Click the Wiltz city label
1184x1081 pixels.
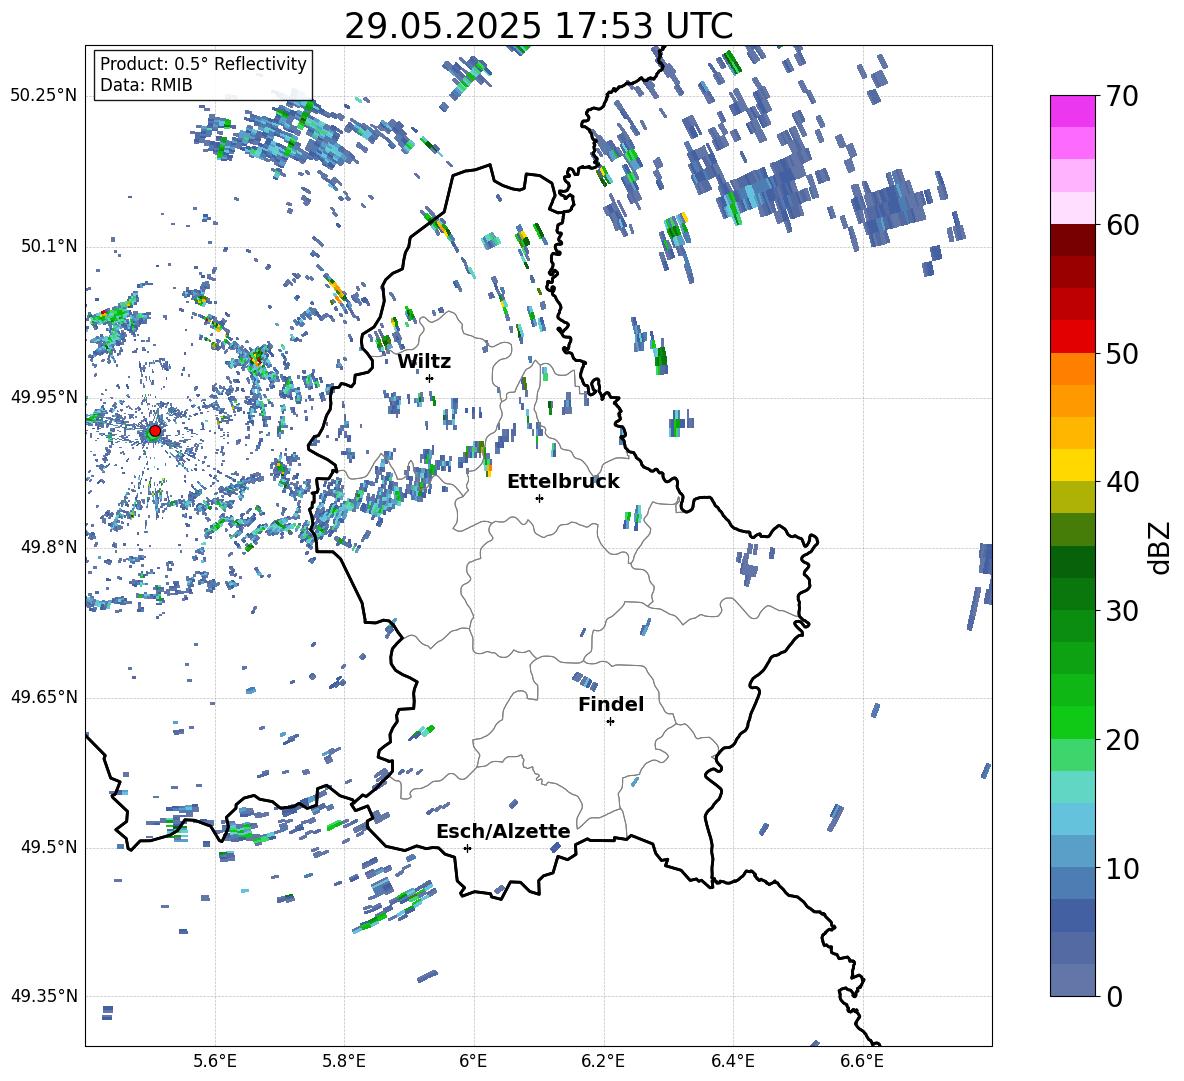point(424,362)
